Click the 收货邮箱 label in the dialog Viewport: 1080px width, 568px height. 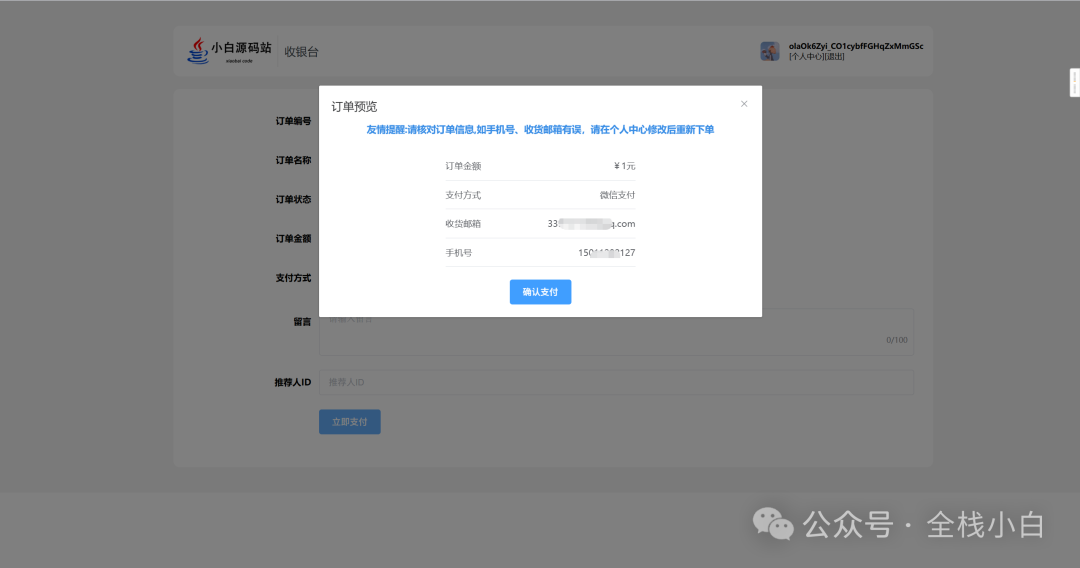pyautogui.click(x=463, y=224)
